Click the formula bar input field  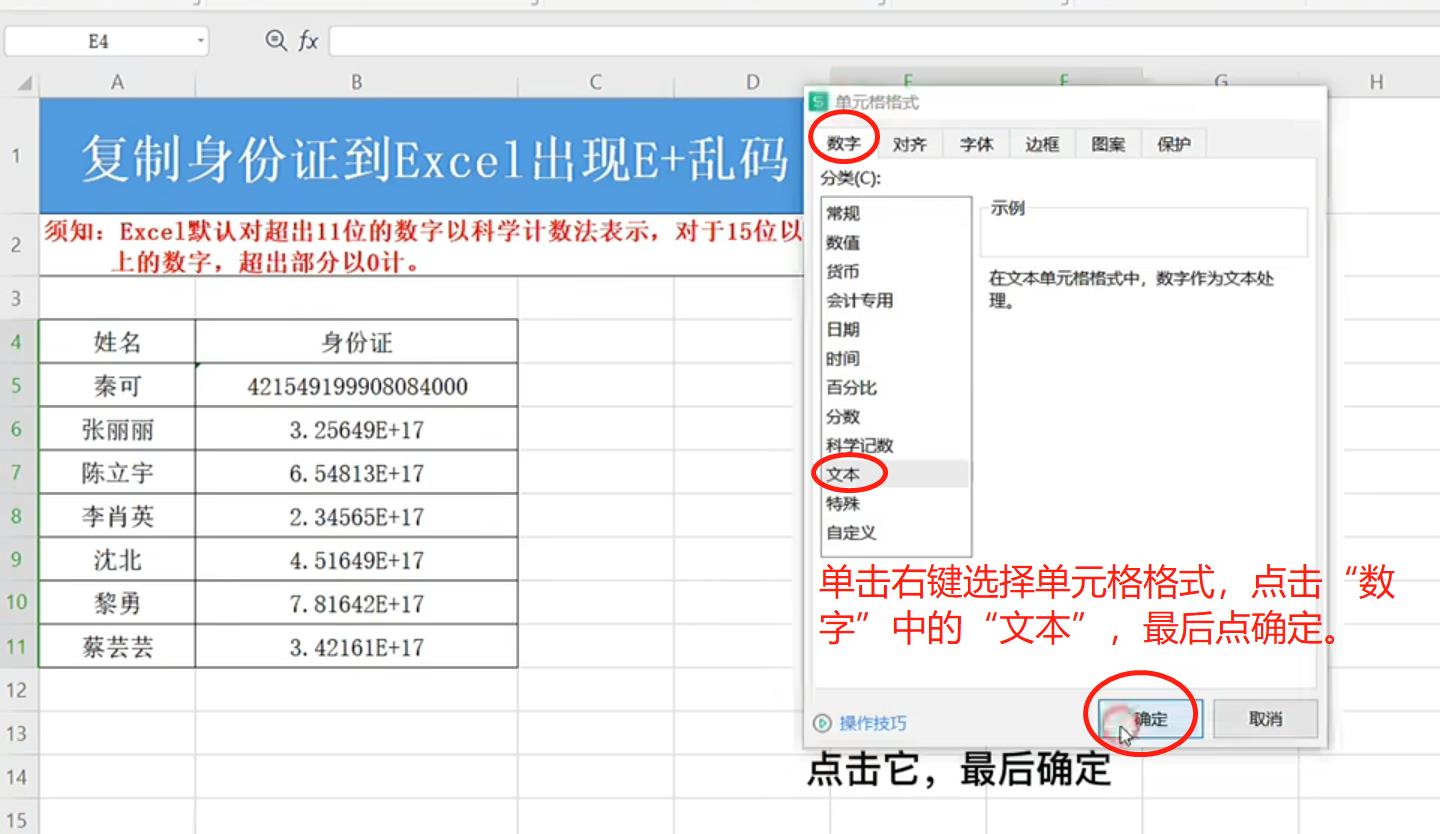click(x=884, y=41)
